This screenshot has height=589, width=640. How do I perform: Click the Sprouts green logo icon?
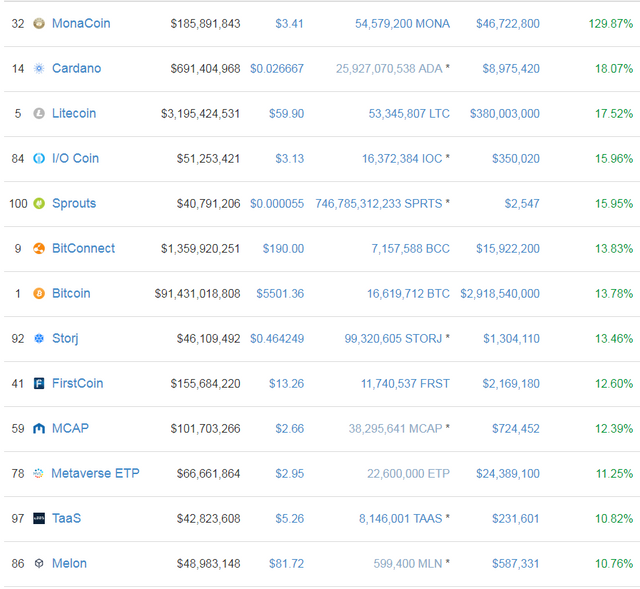coord(39,203)
